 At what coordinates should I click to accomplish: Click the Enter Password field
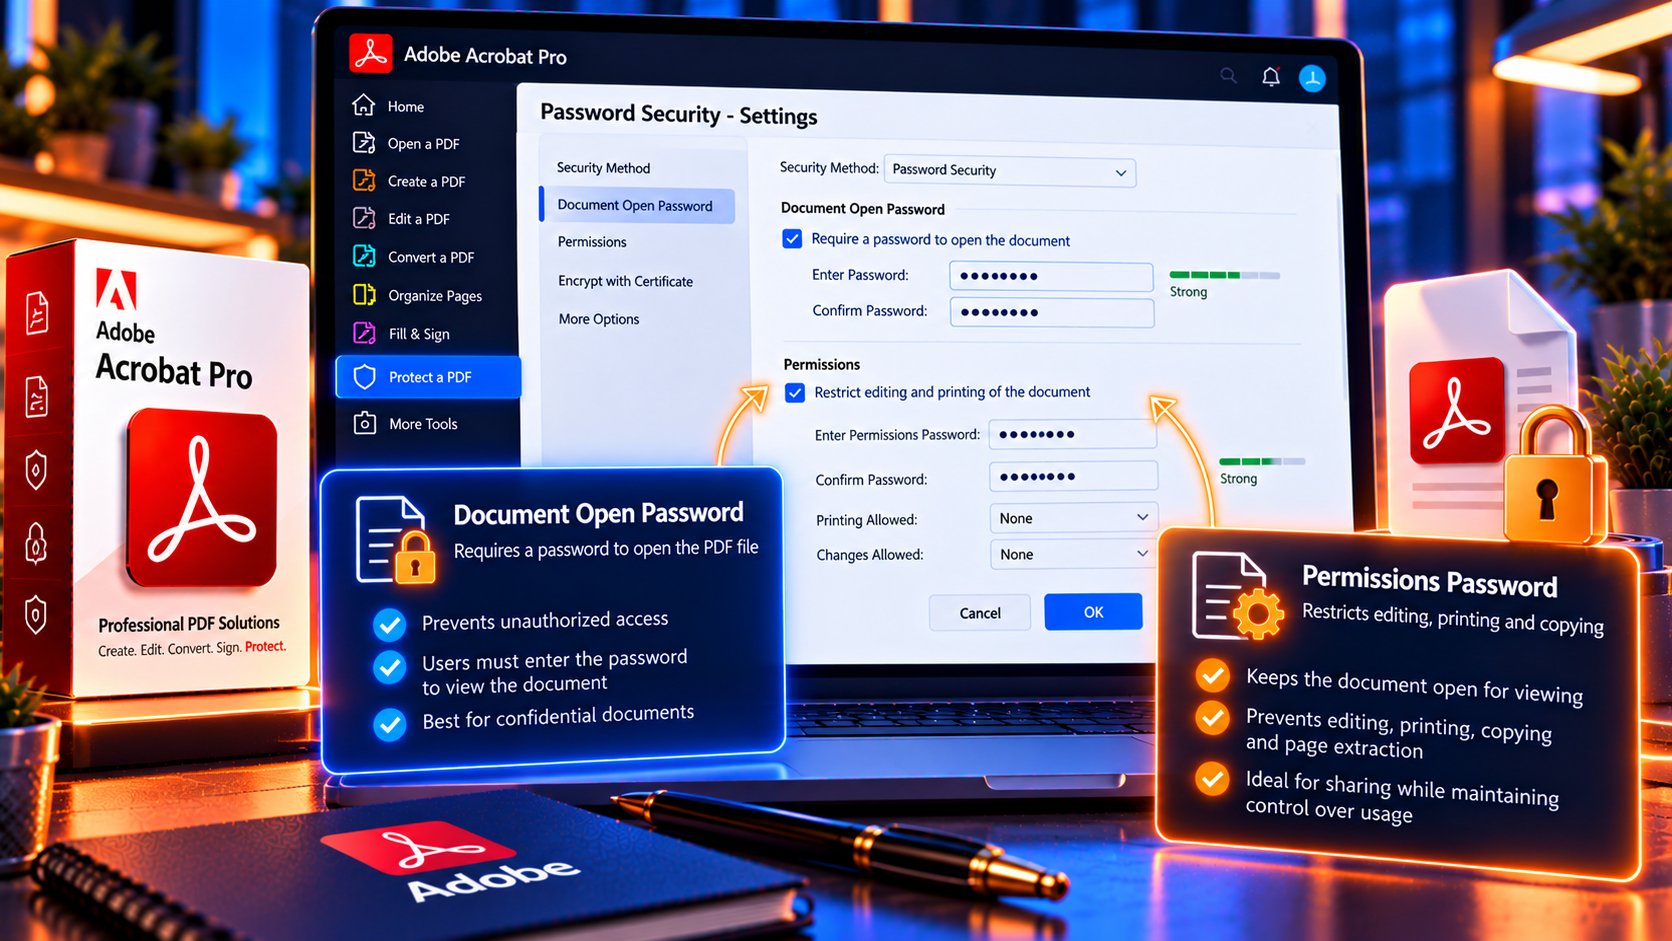point(1051,276)
